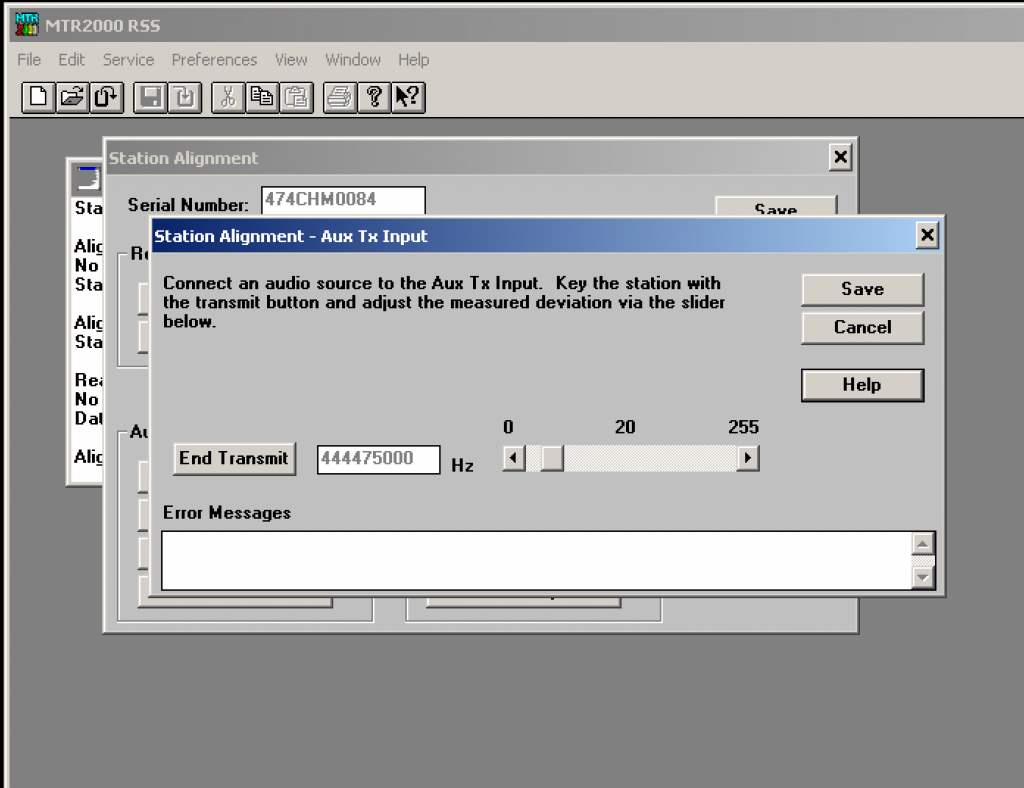
Task: Open the Help menu in menu bar
Action: [x=413, y=59]
